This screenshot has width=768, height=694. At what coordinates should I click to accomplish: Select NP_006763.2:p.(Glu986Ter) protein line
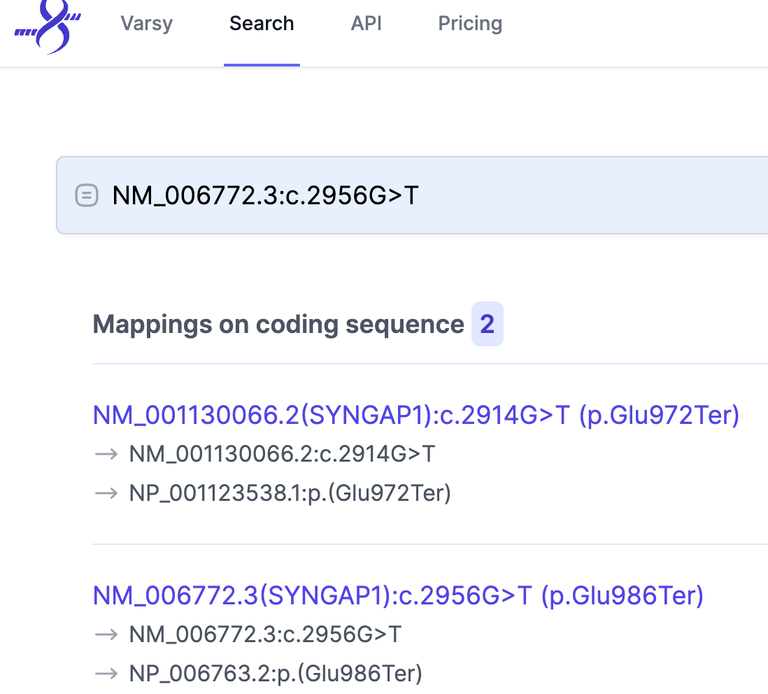[275, 673]
